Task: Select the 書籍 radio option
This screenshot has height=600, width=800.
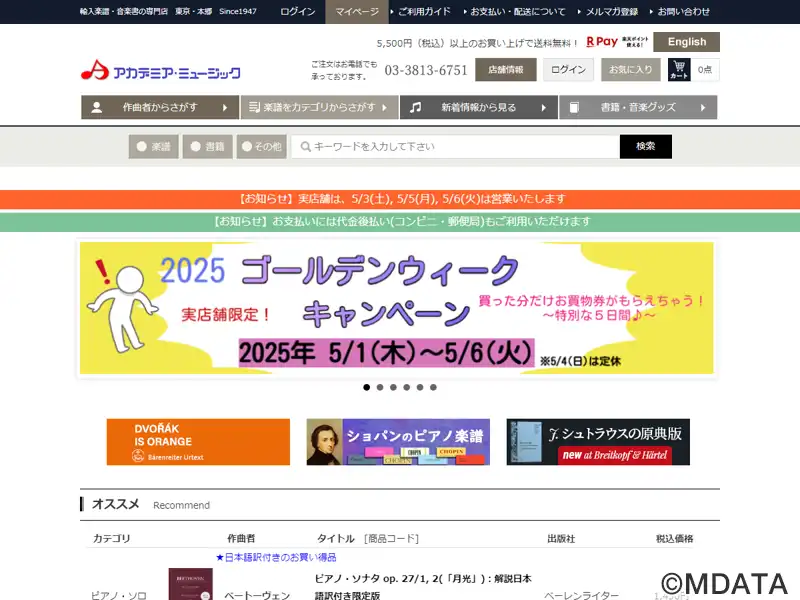Action: tap(207, 147)
